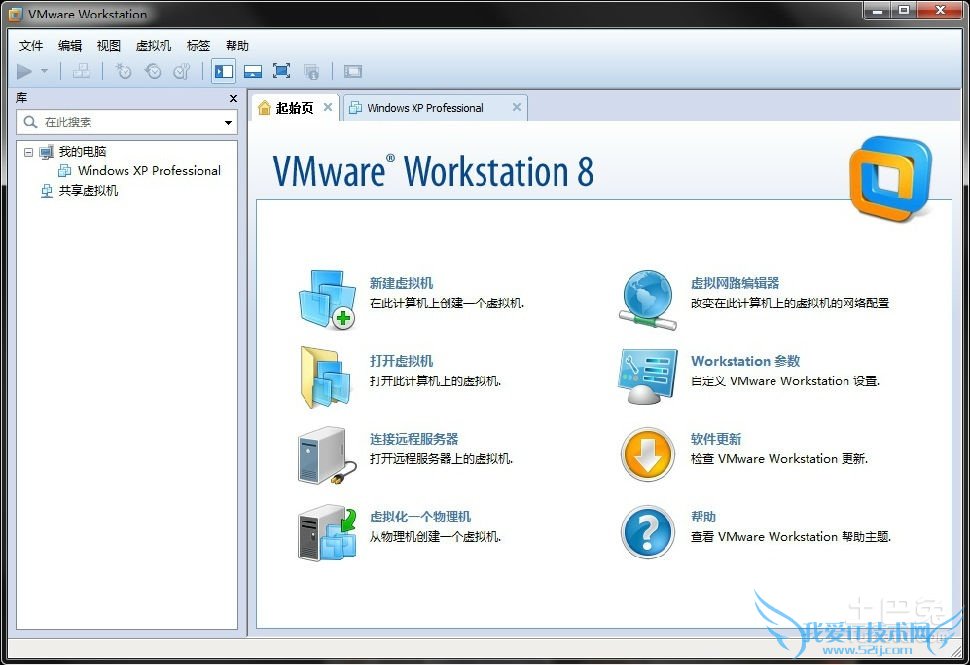The image size is (970, 665).
Task: Click the Open Virtual Machine folder icon
Action: pyautogui.click(x=326, y=376)
